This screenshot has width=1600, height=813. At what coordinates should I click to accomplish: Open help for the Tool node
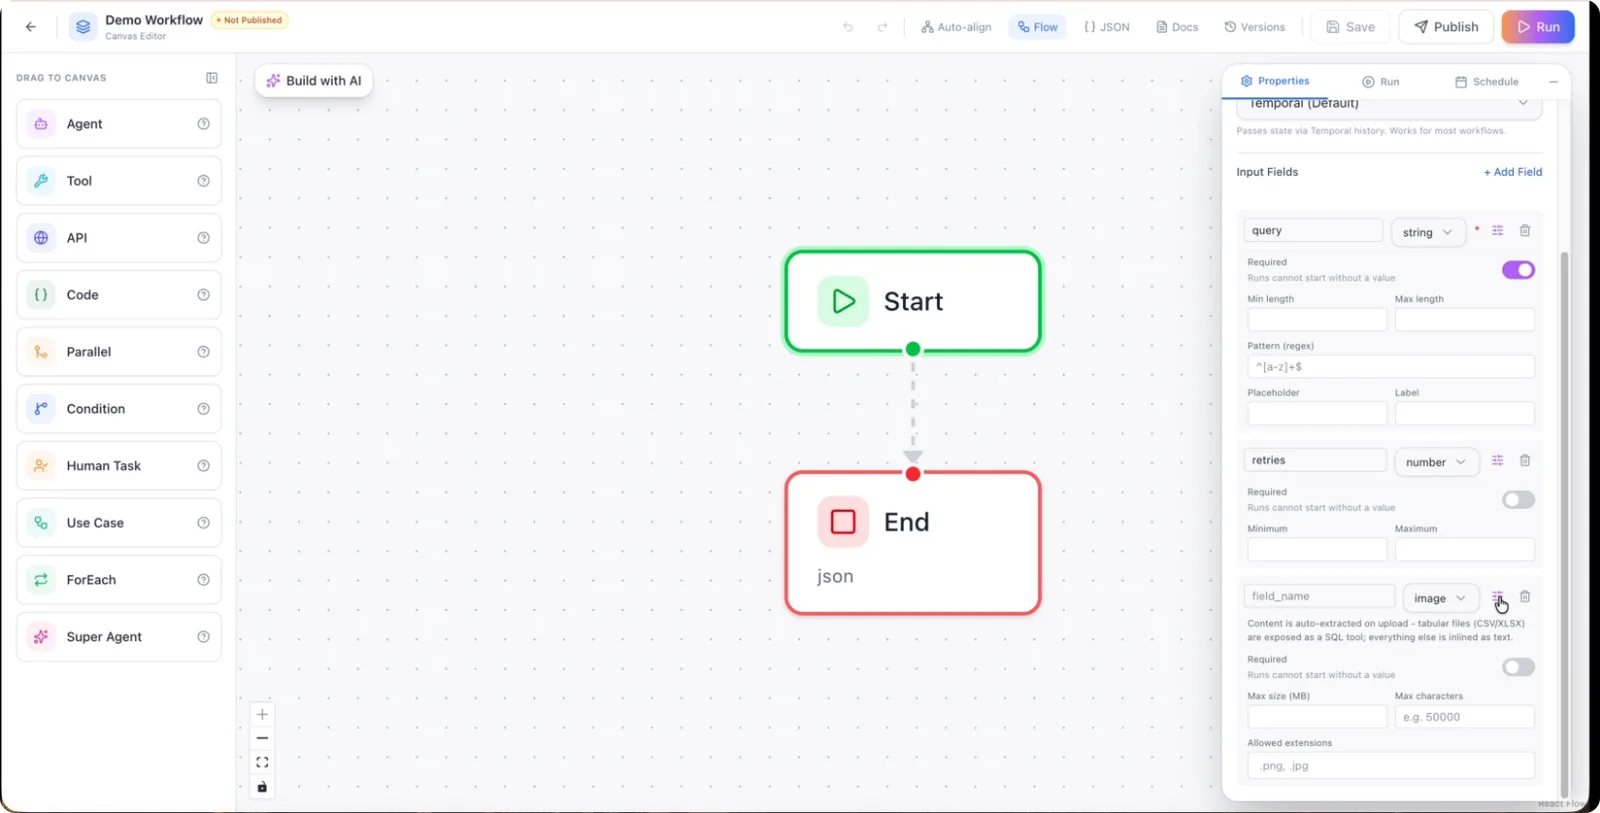[x=204, y=181]
